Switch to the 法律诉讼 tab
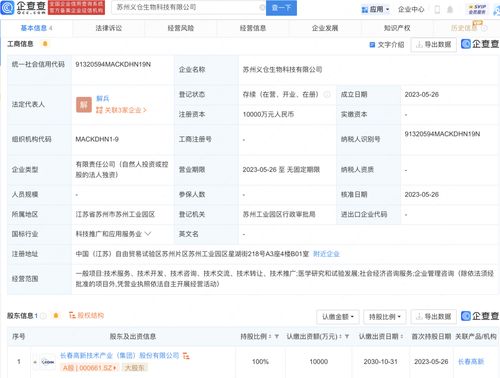 click(x=109, y=28)
